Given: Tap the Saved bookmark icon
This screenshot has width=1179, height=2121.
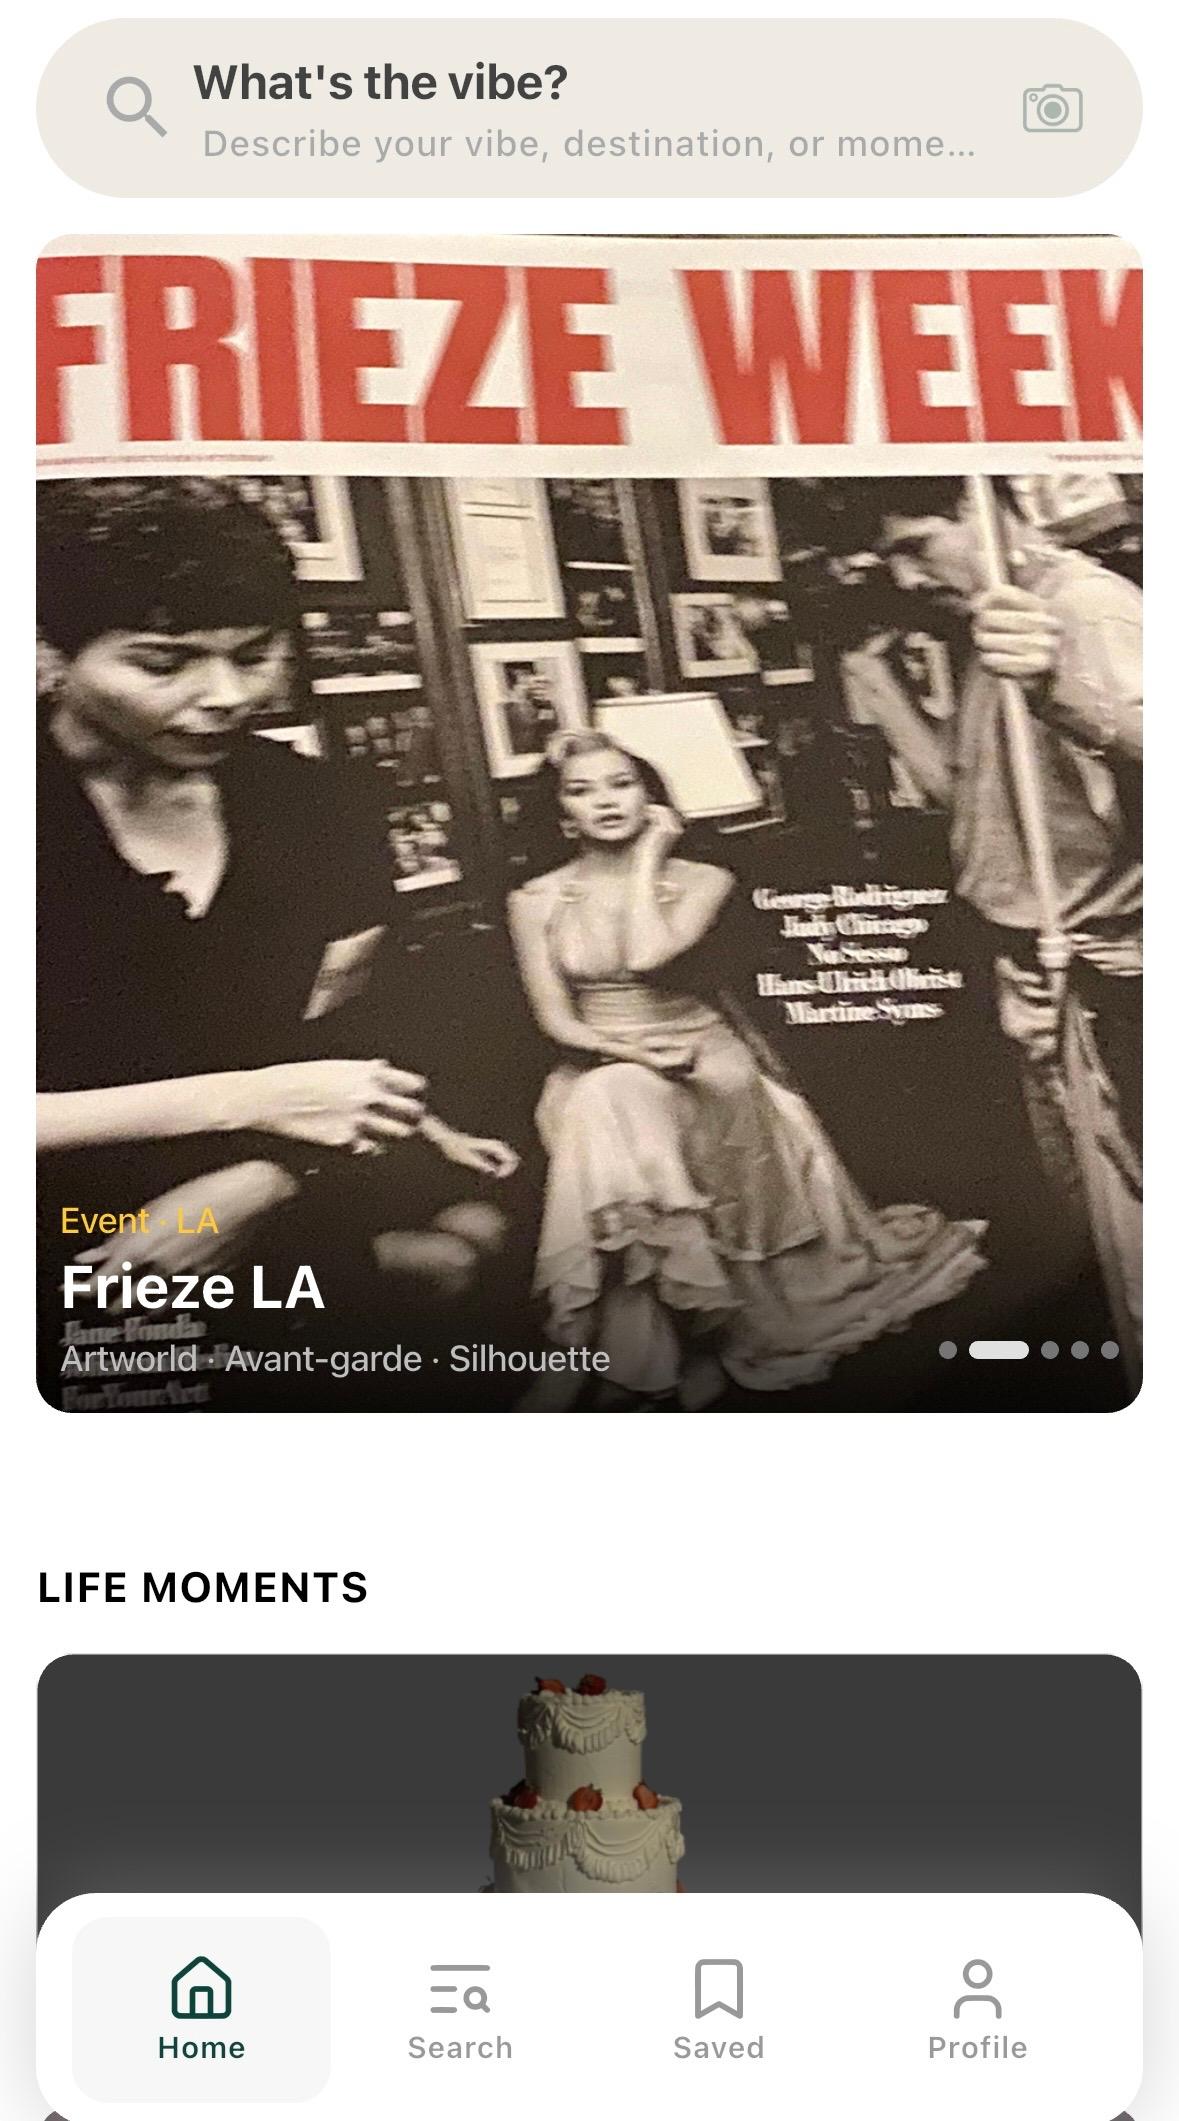Looking at the screenshot, I should point(718,1988).
